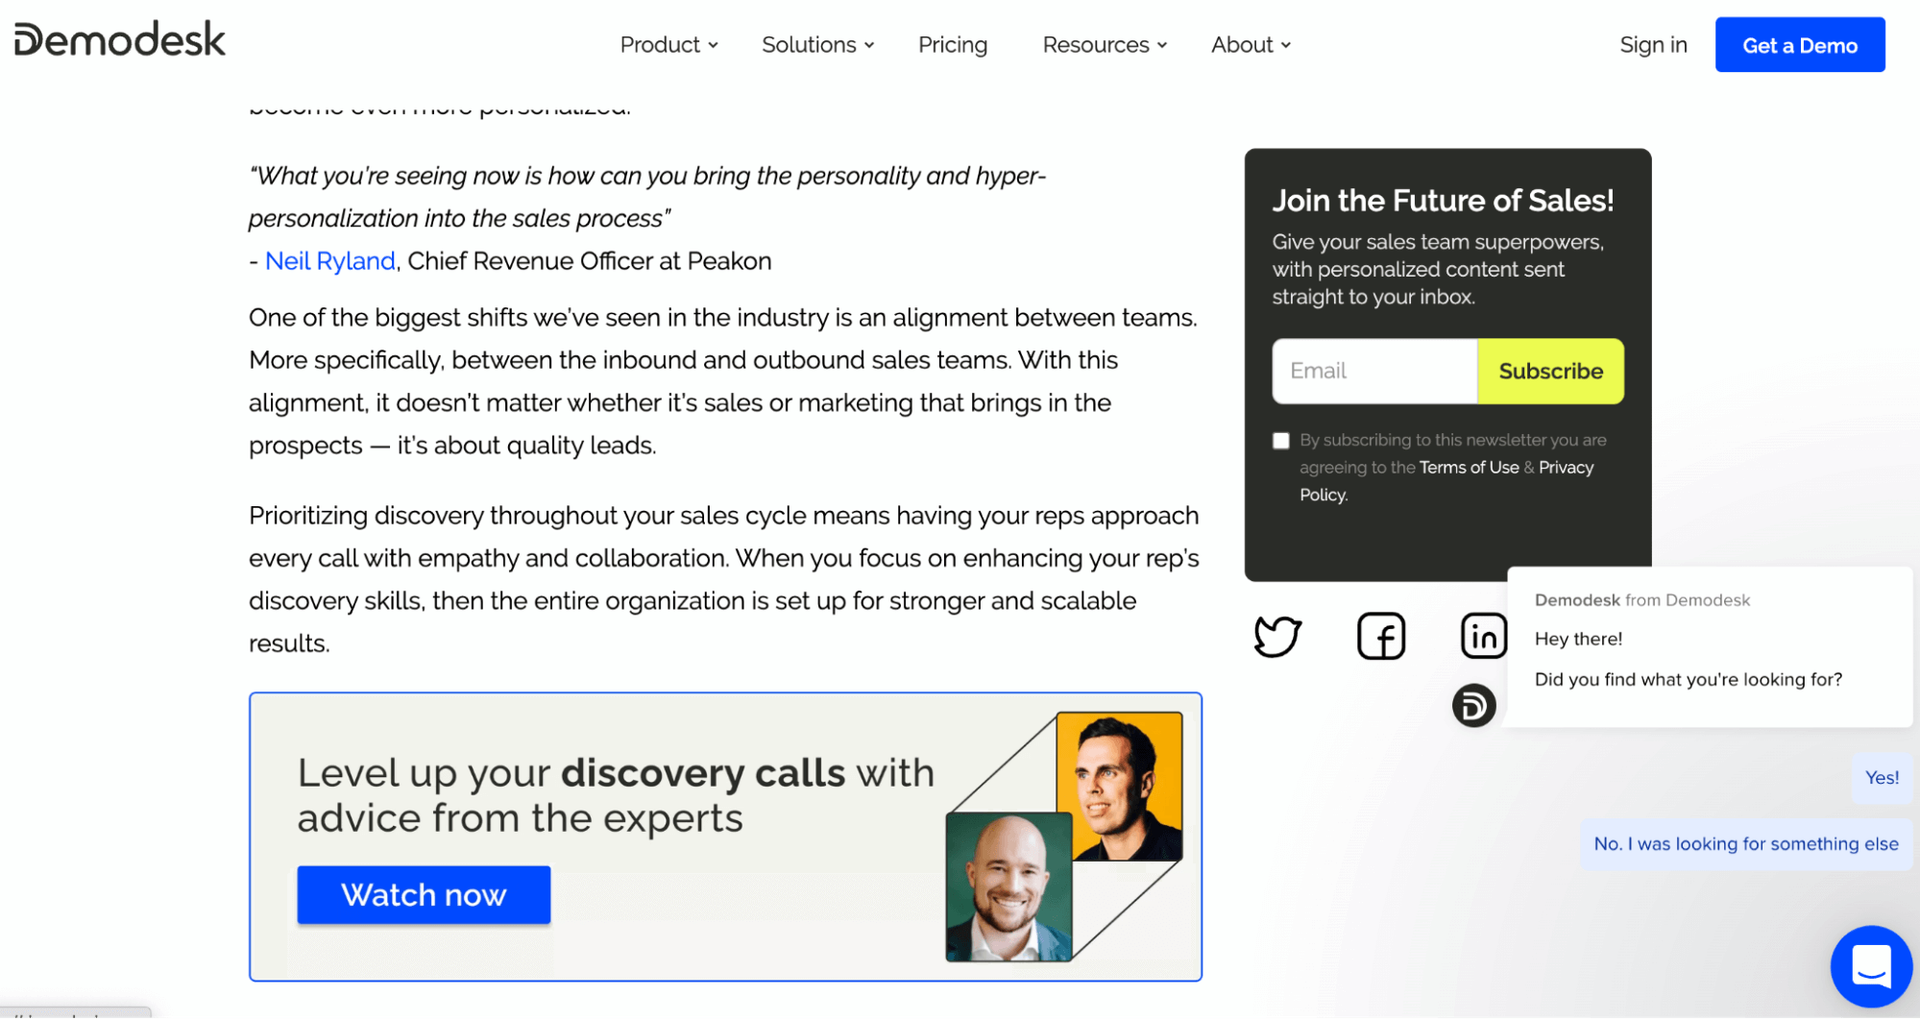Expand the Solutions dropdown menu
The image size is (1920, 1019).
tap(817, 45)
